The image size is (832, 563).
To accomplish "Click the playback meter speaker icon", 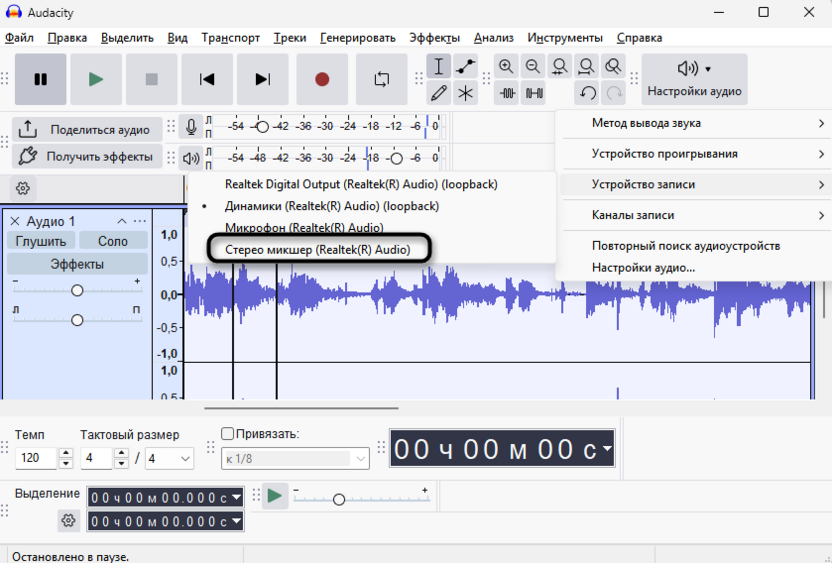I will point(191,158).
